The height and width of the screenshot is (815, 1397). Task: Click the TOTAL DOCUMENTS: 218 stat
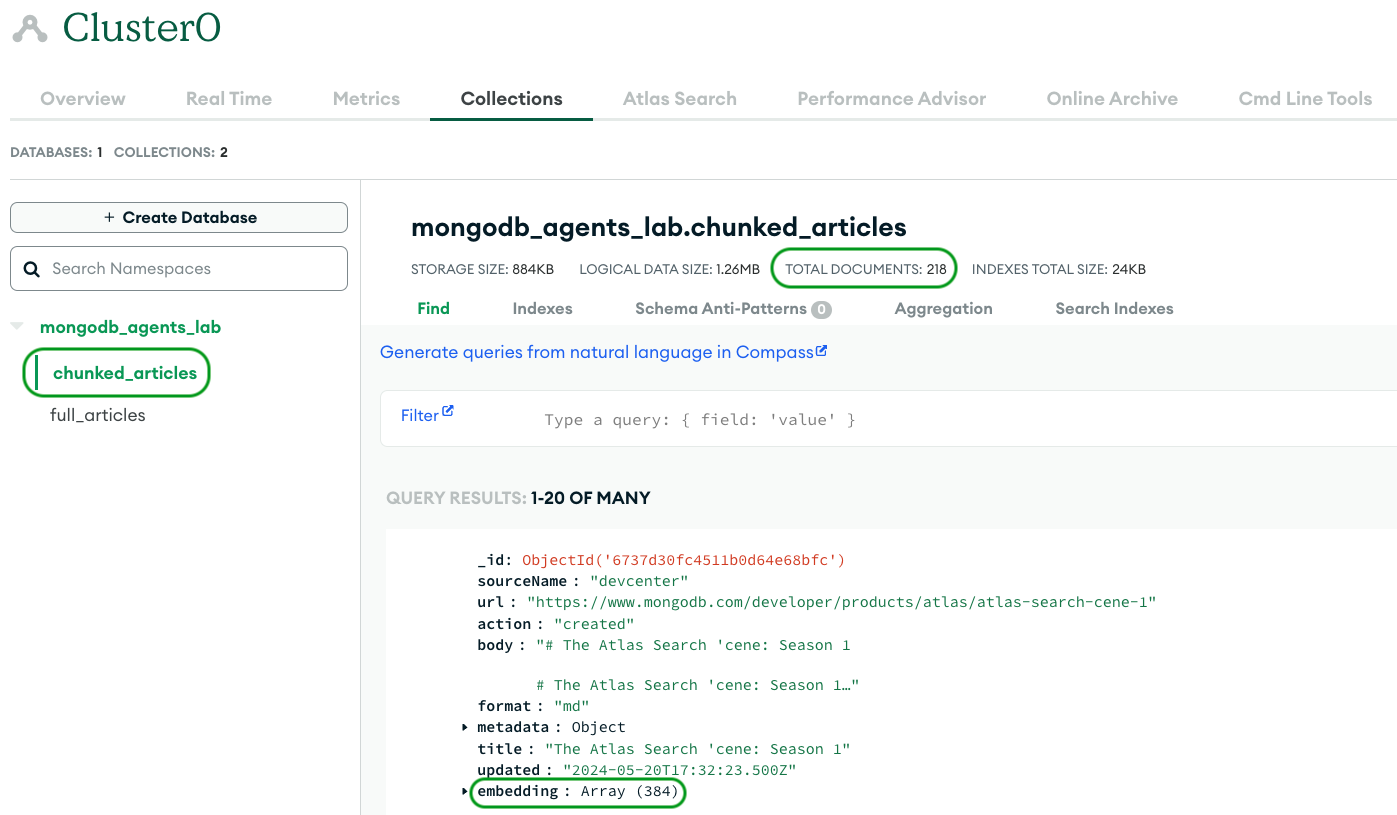[x=866, y=269]
